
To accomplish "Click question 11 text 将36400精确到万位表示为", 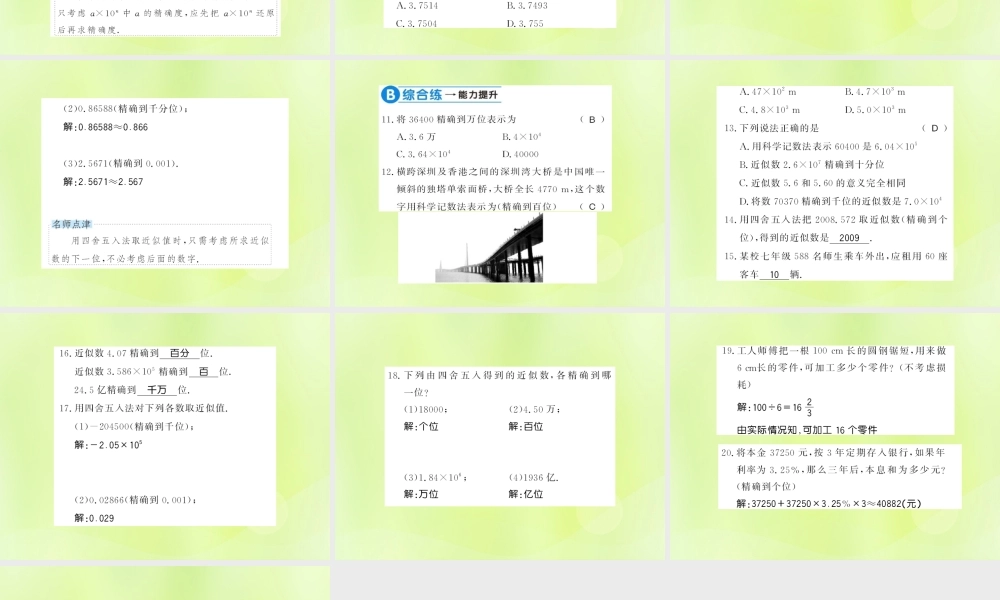I will point(448,119).
